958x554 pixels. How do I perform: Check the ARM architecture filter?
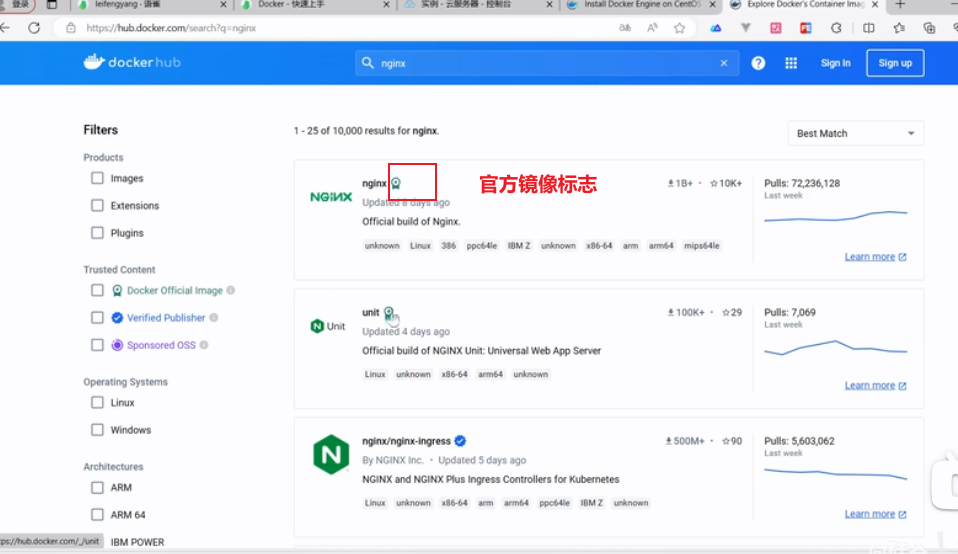[97, 487]
